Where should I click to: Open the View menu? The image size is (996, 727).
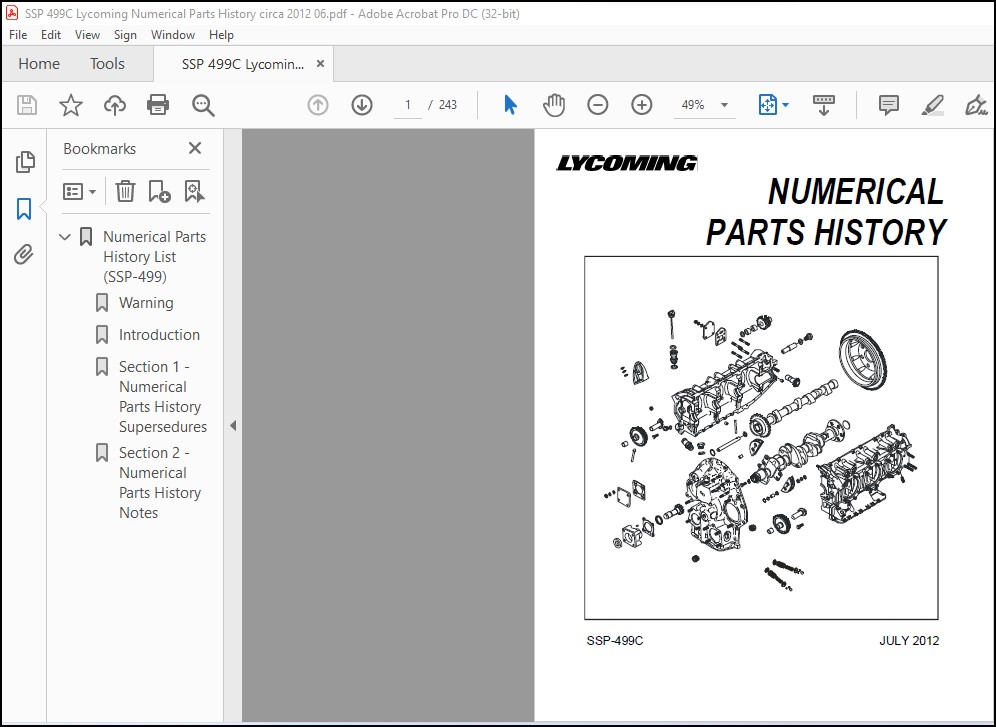[x=87, y=35]
